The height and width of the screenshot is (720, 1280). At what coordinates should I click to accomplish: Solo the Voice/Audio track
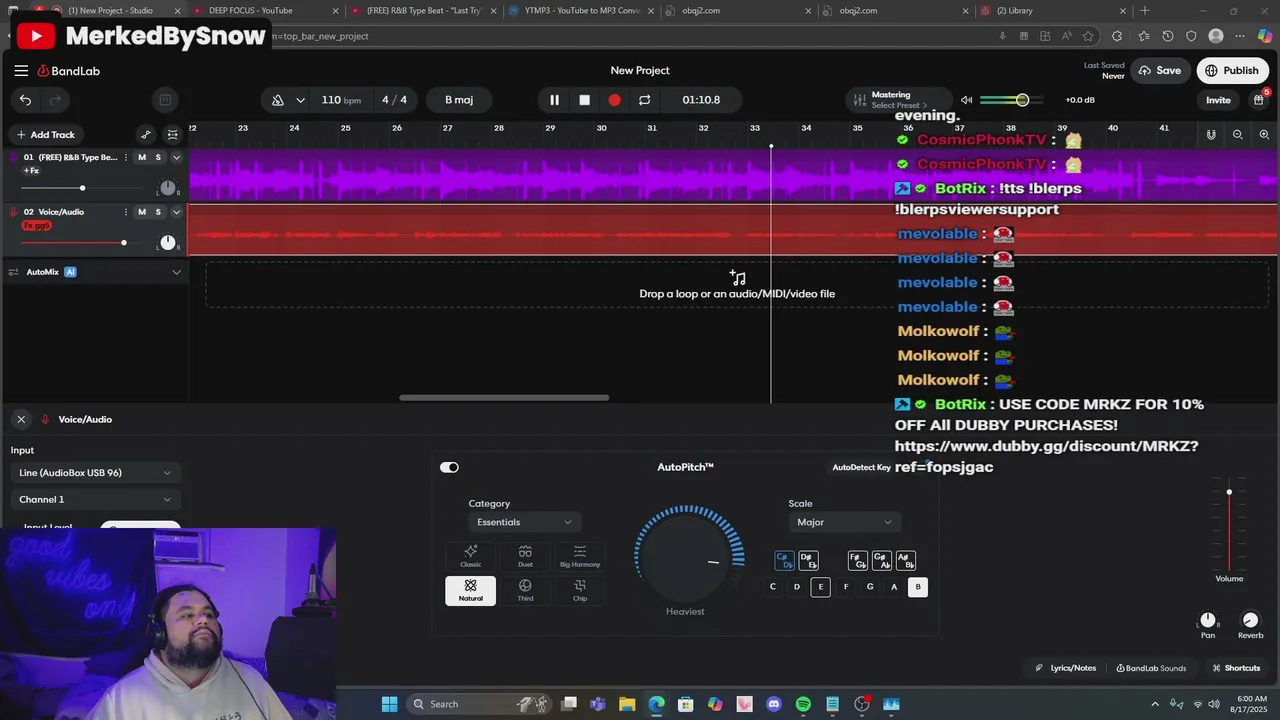[158, 212]
